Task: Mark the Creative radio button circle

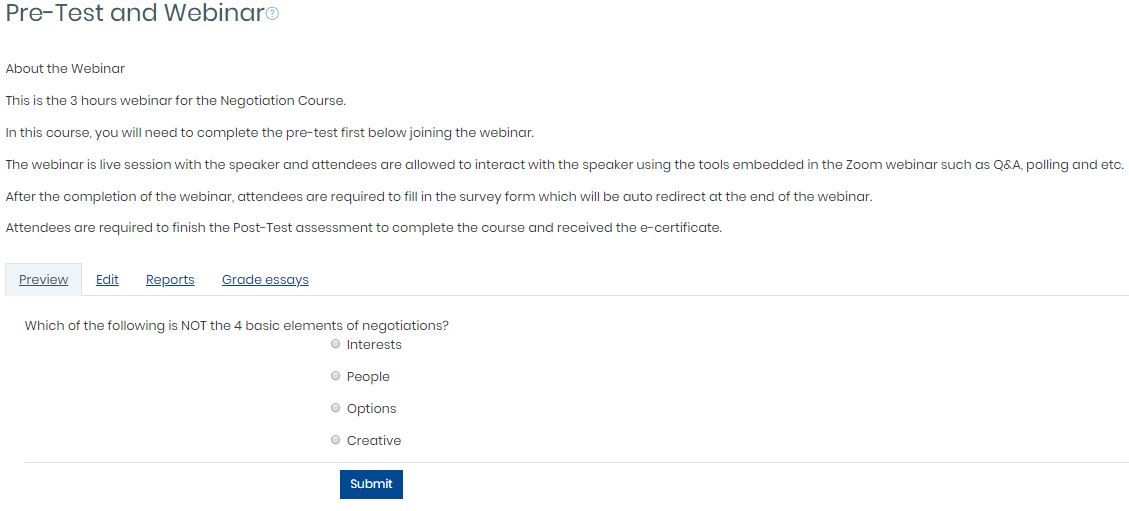Action: [x=335, y=440]
